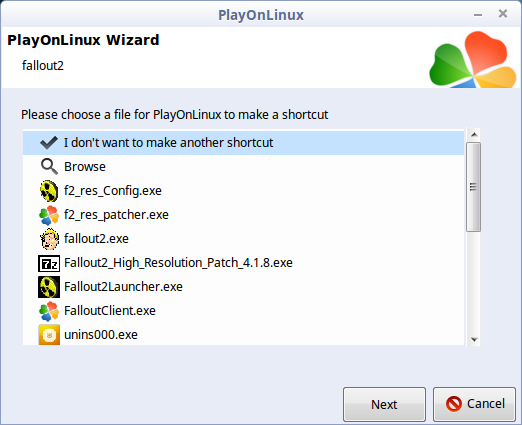Click the Vault Boy icon for fallout2.exe
Viewport: 522px width, 425px height.
coord(49,239)
